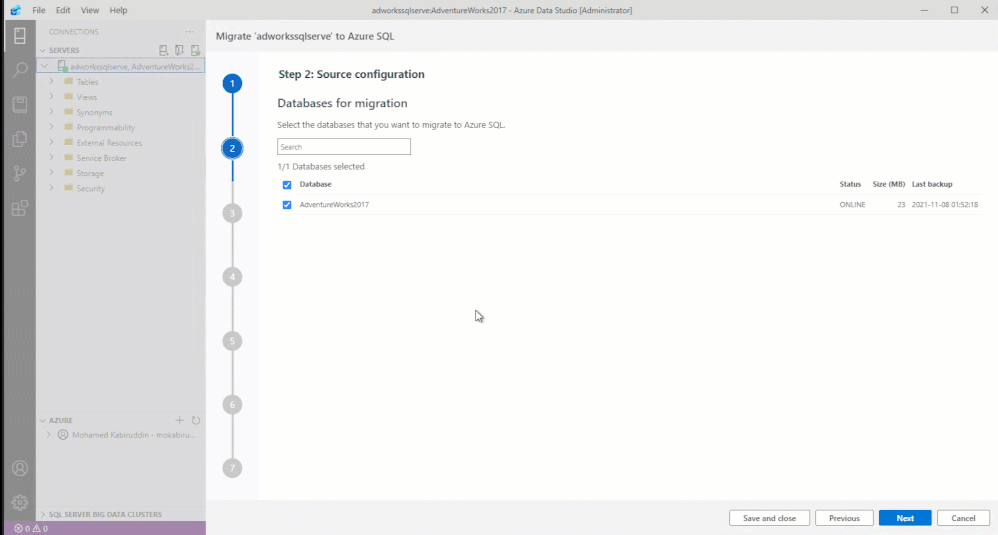Expand the Programmability tree node

[x=52, y=127]
